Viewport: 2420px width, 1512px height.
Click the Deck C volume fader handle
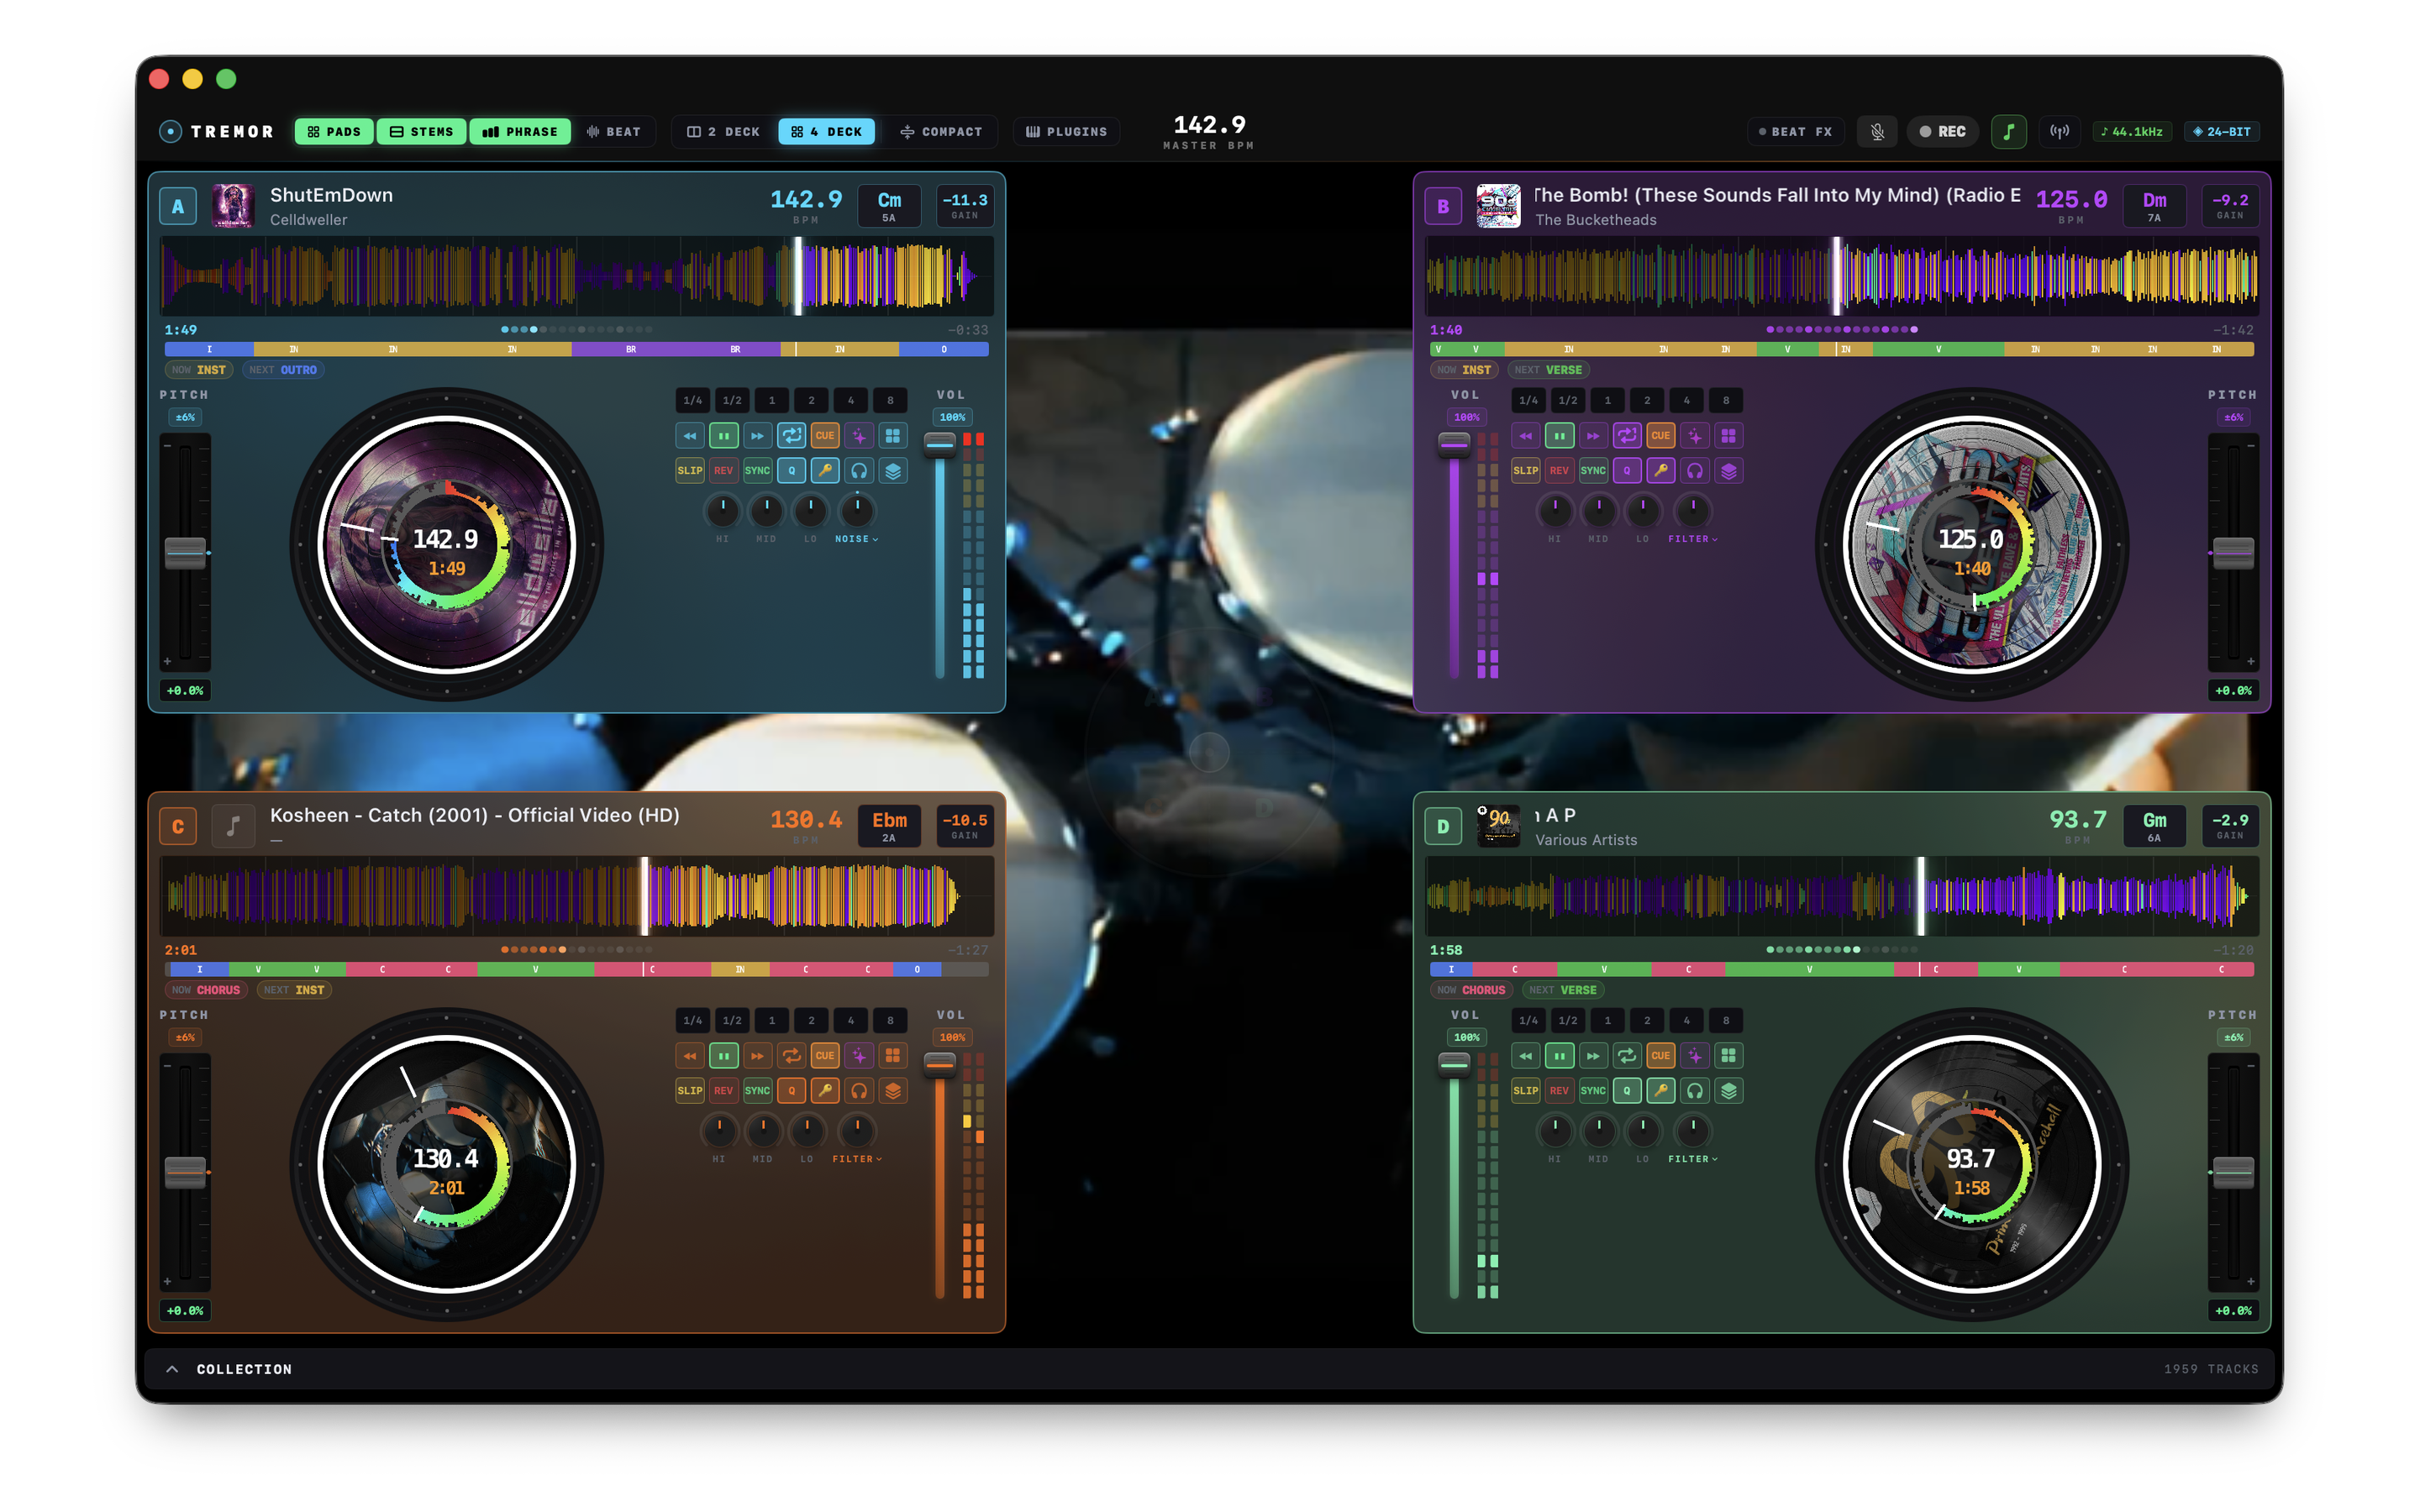point(939,1064)
